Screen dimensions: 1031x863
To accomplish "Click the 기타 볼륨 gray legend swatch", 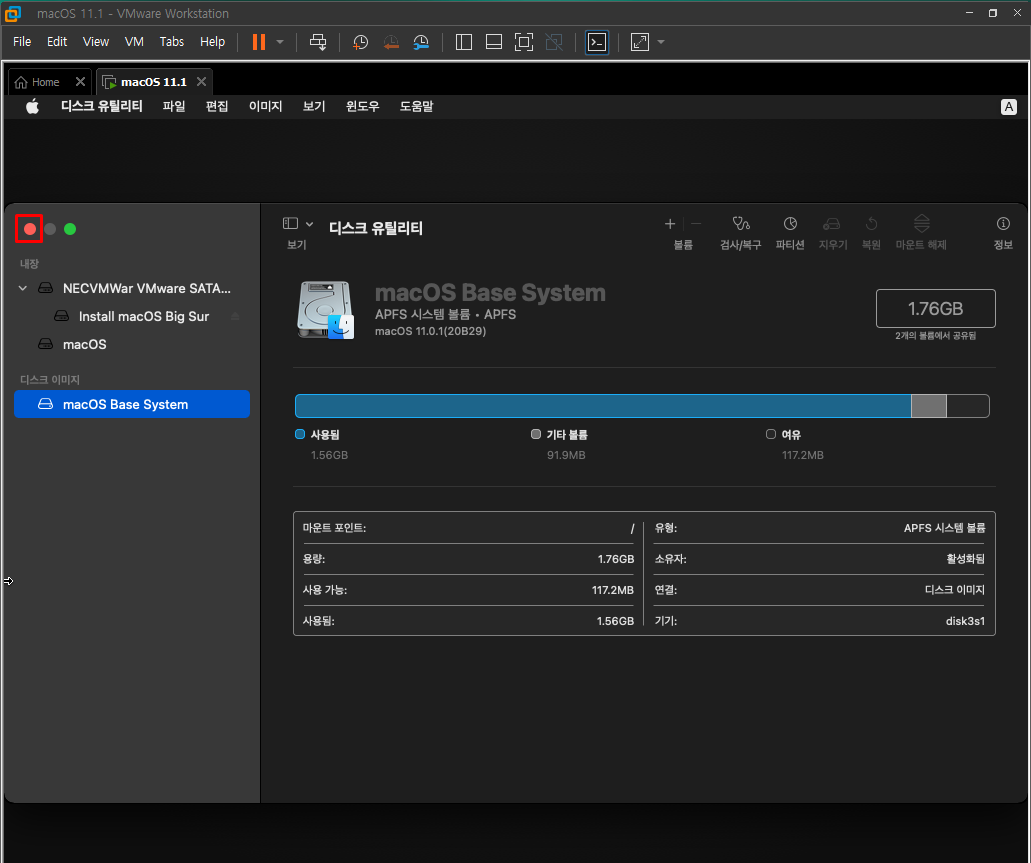I will point(536,434).
